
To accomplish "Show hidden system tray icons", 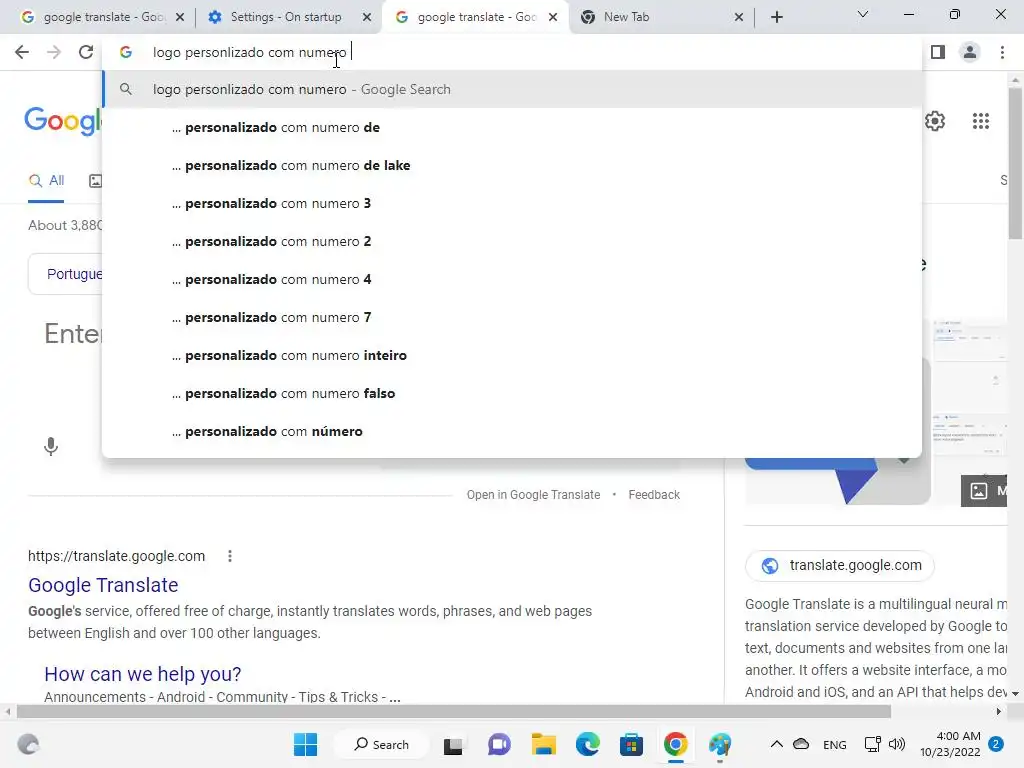I will coord(776,744).
